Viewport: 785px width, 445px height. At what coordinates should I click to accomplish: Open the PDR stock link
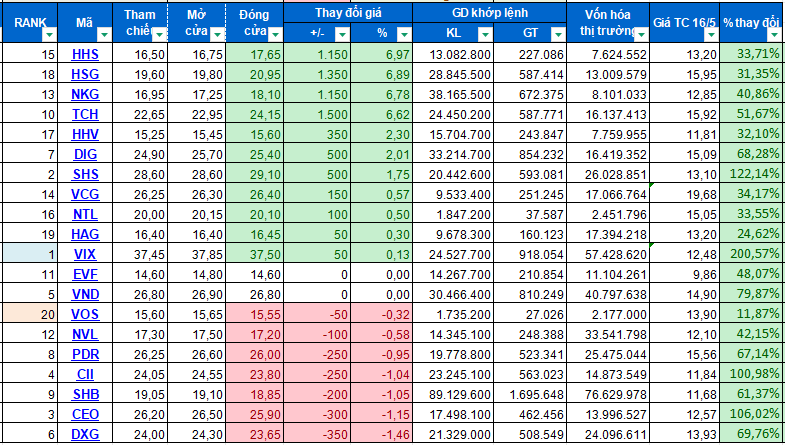point(85,354)
